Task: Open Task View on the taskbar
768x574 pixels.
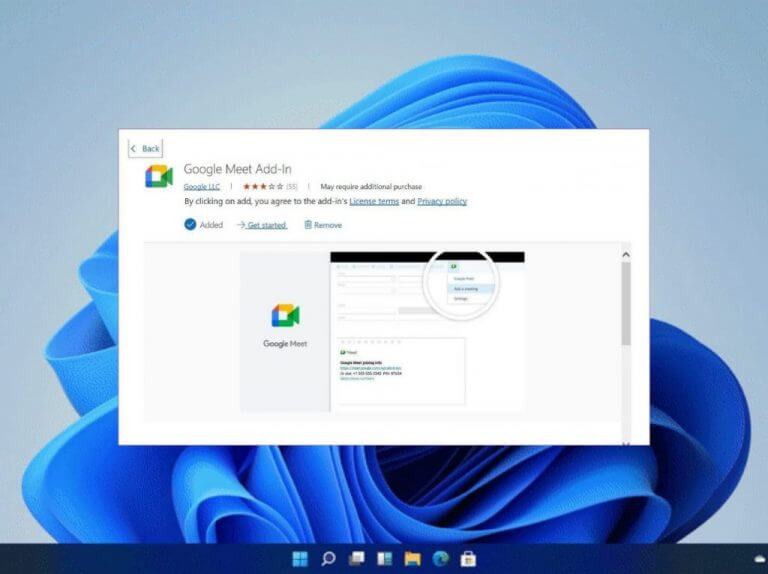Action: [356, 558]
